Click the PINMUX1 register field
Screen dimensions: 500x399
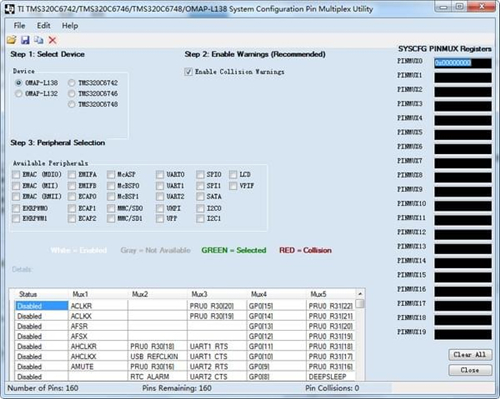point(463,77)
